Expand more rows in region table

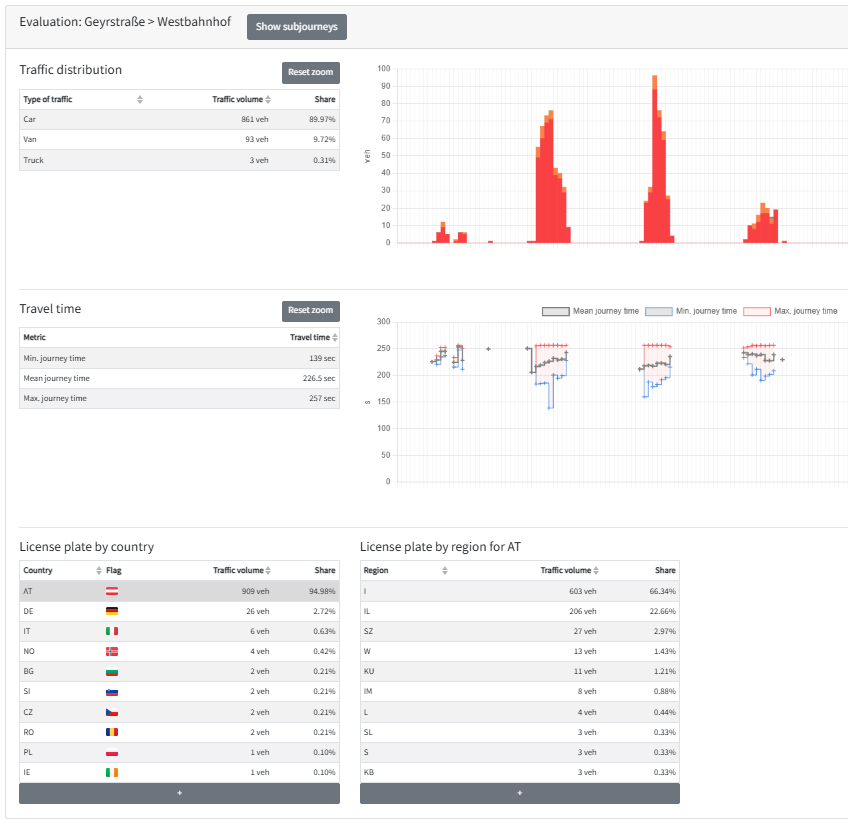click(520, 793)
